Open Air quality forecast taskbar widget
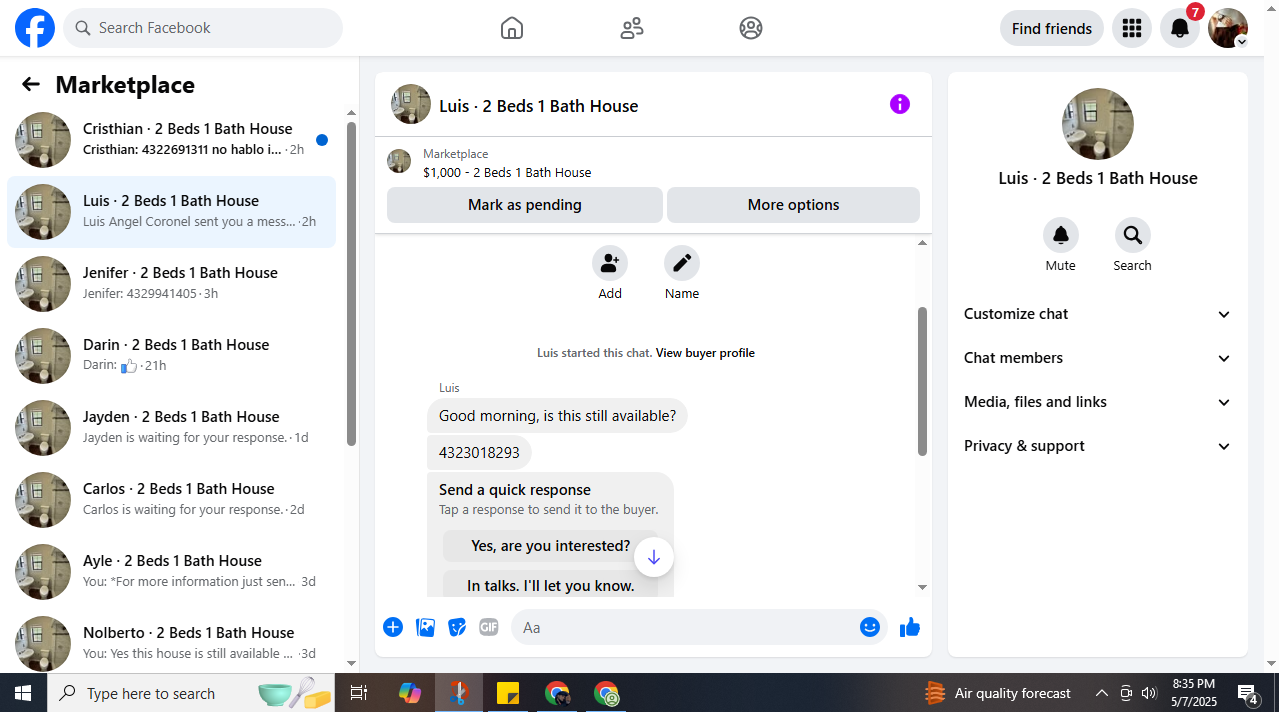Screen dimensions: 1279x712 997,693
